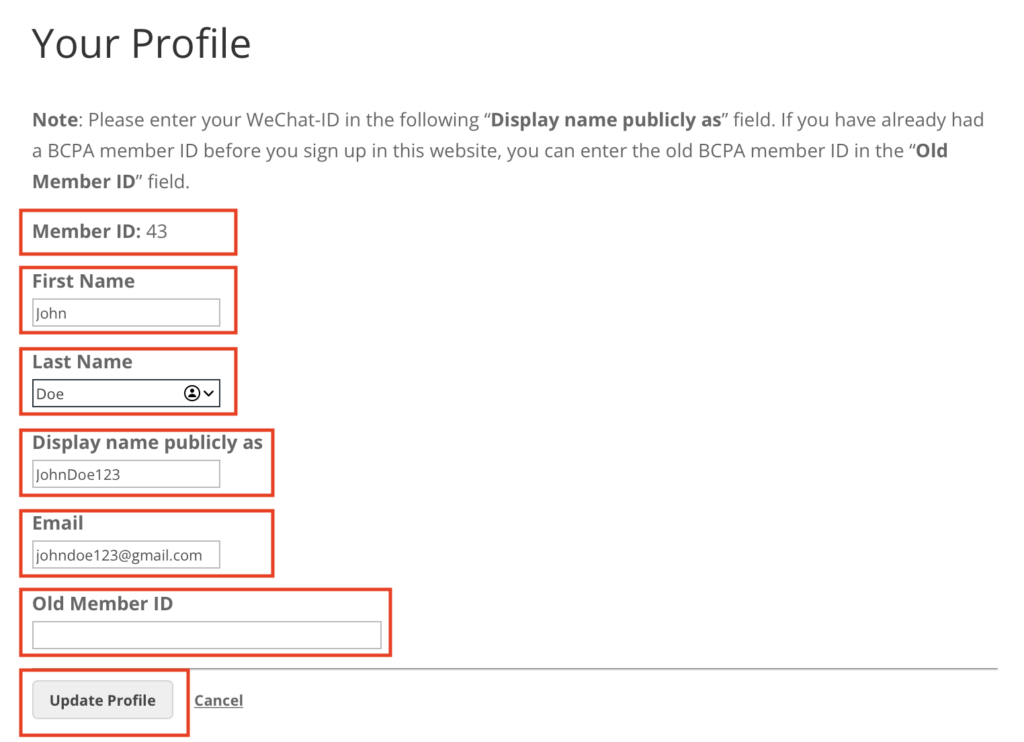Click the Member ID: 43 text

click(x=100, y=231)
